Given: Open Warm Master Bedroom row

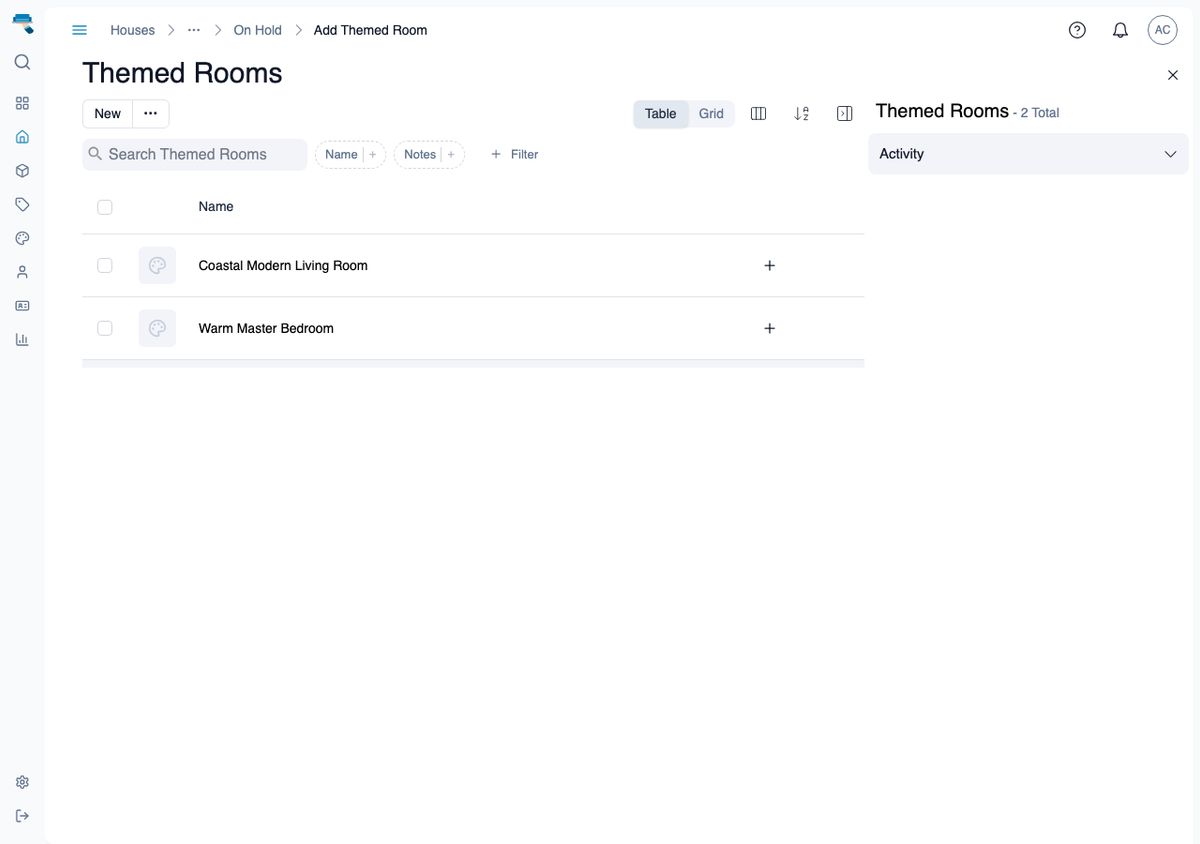Looking at the screenshot, I should 473,328.
